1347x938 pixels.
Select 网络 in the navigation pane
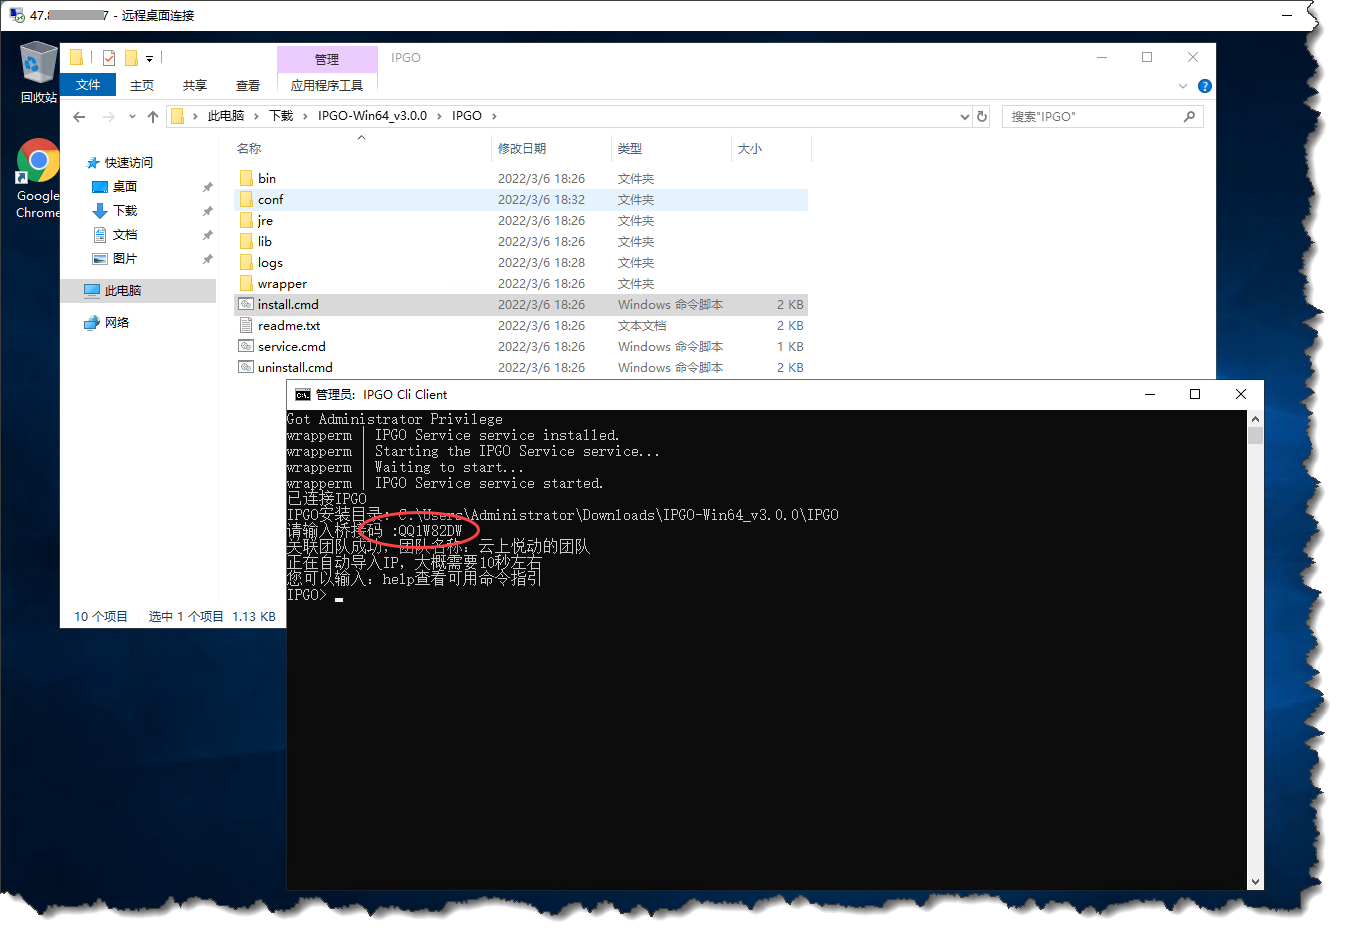(116, 323)
